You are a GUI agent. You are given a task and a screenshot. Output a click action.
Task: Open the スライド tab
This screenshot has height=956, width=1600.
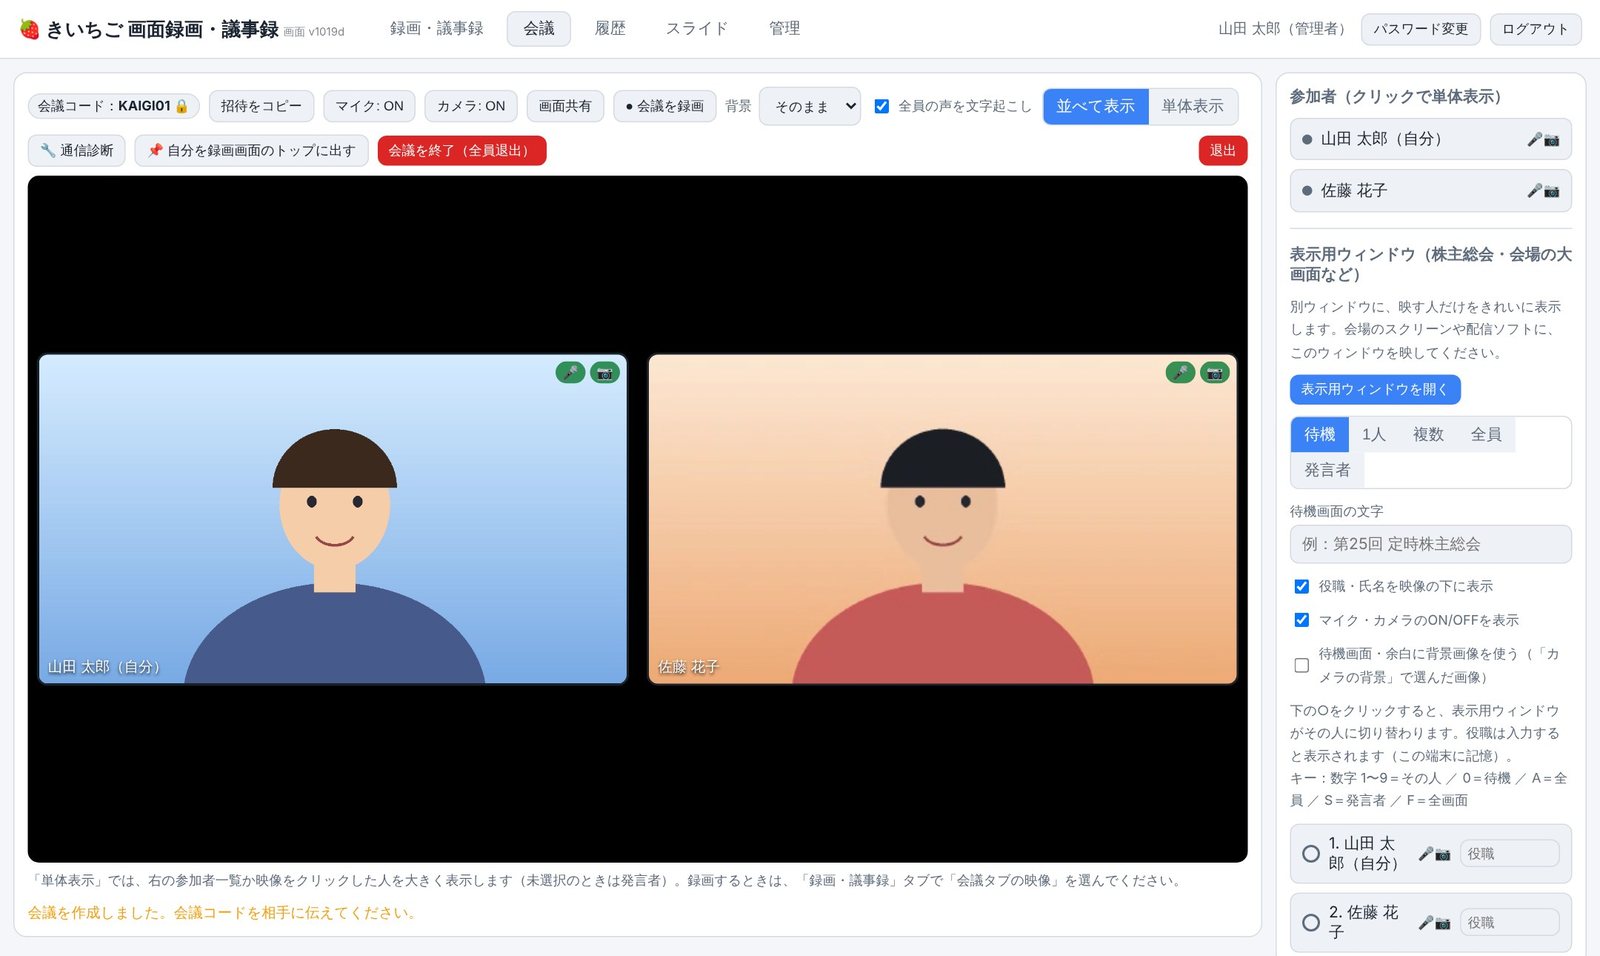point(697,29)
